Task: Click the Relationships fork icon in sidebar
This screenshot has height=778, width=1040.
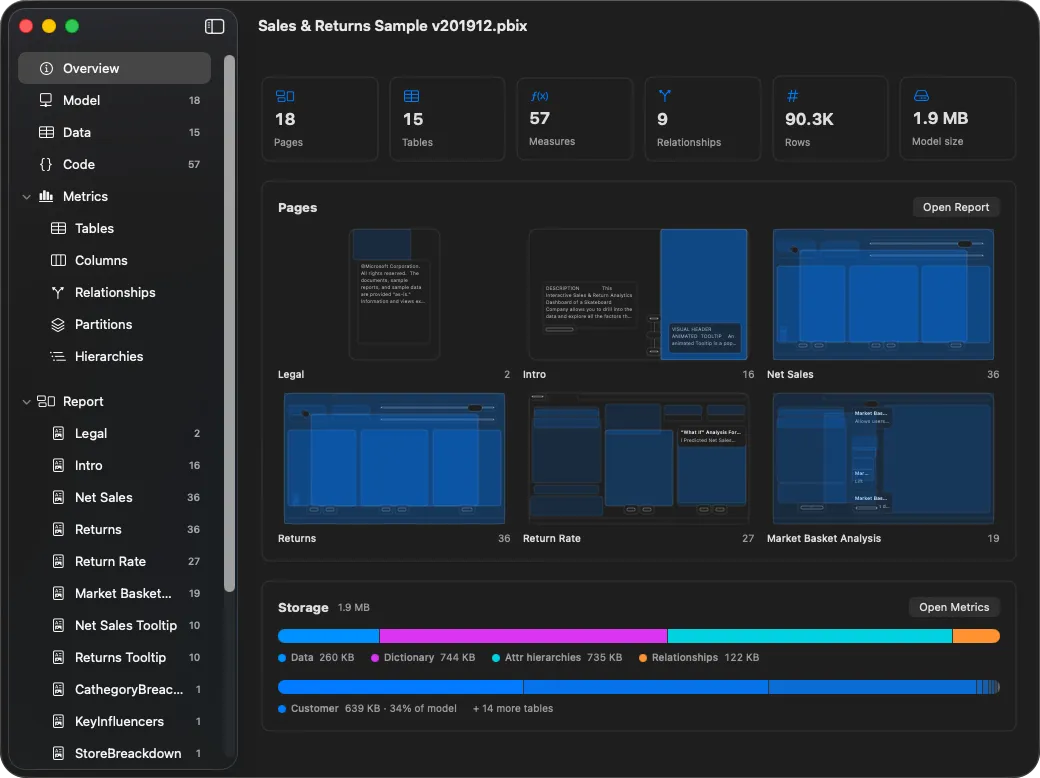Action: click(58, 292)
